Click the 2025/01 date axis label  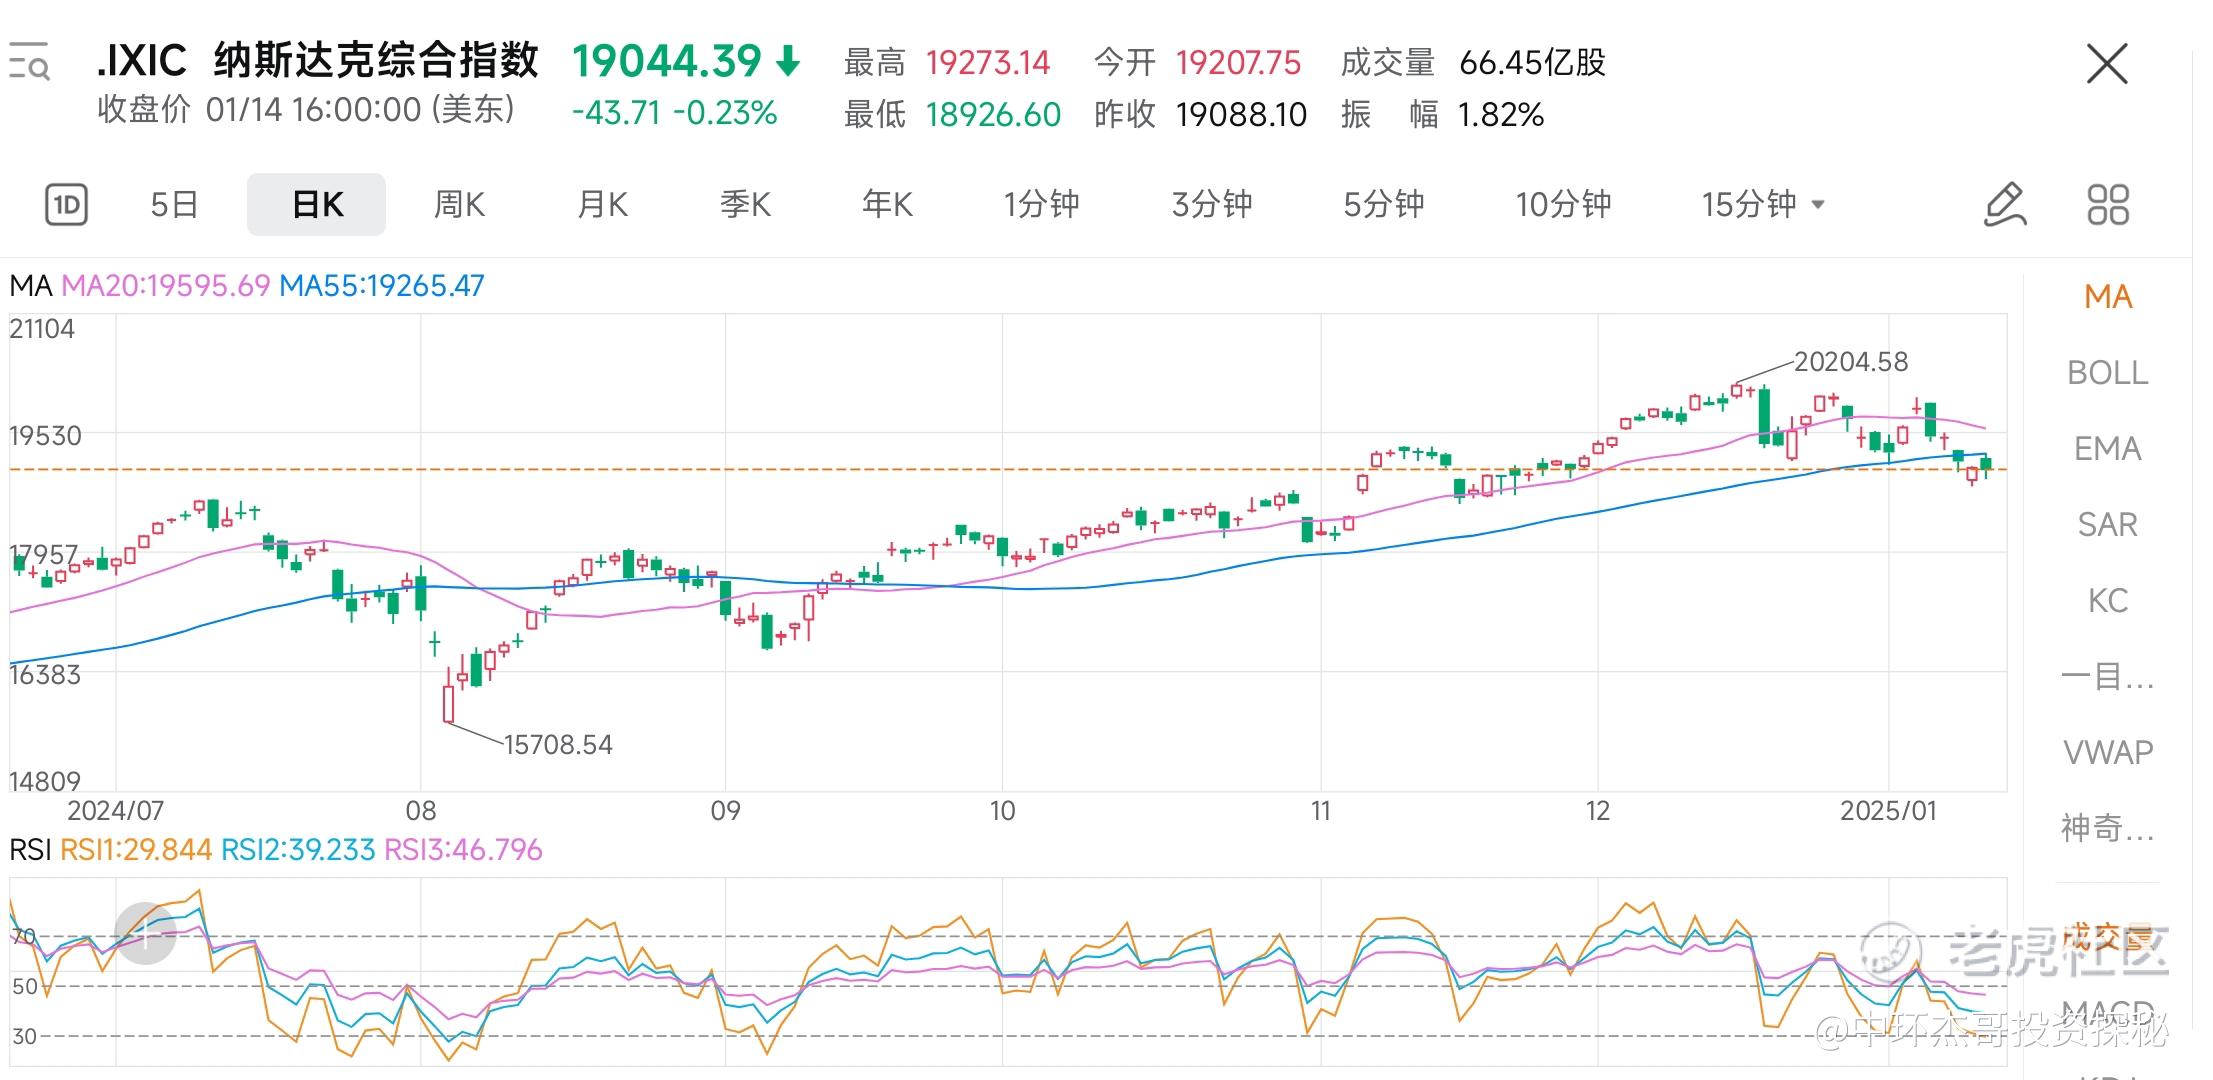click(1888, 811)
